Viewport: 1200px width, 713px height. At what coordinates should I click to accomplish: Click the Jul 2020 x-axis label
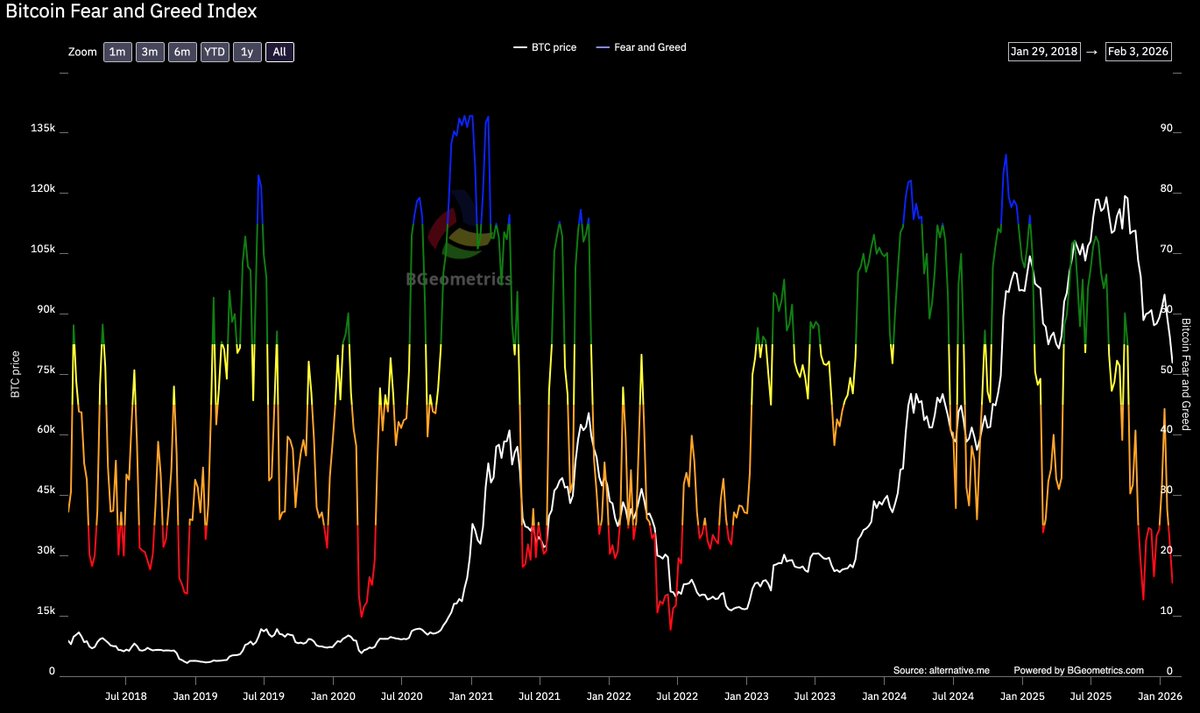(x=402, y=694)
